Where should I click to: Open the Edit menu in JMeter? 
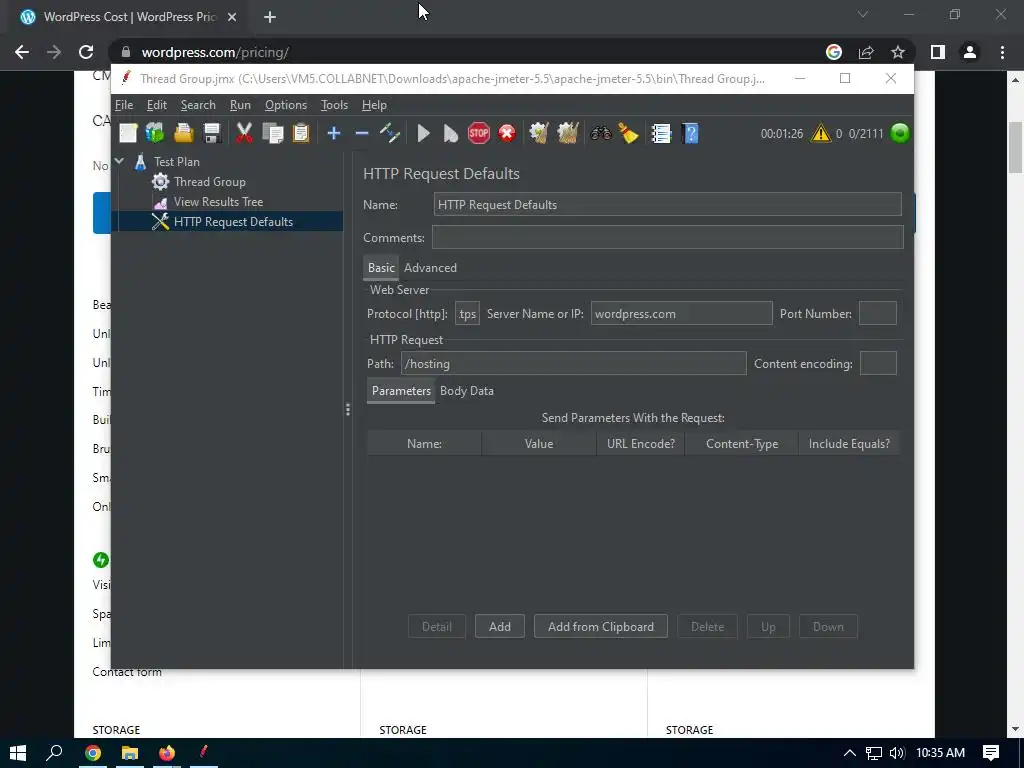[x=157, y=104]
